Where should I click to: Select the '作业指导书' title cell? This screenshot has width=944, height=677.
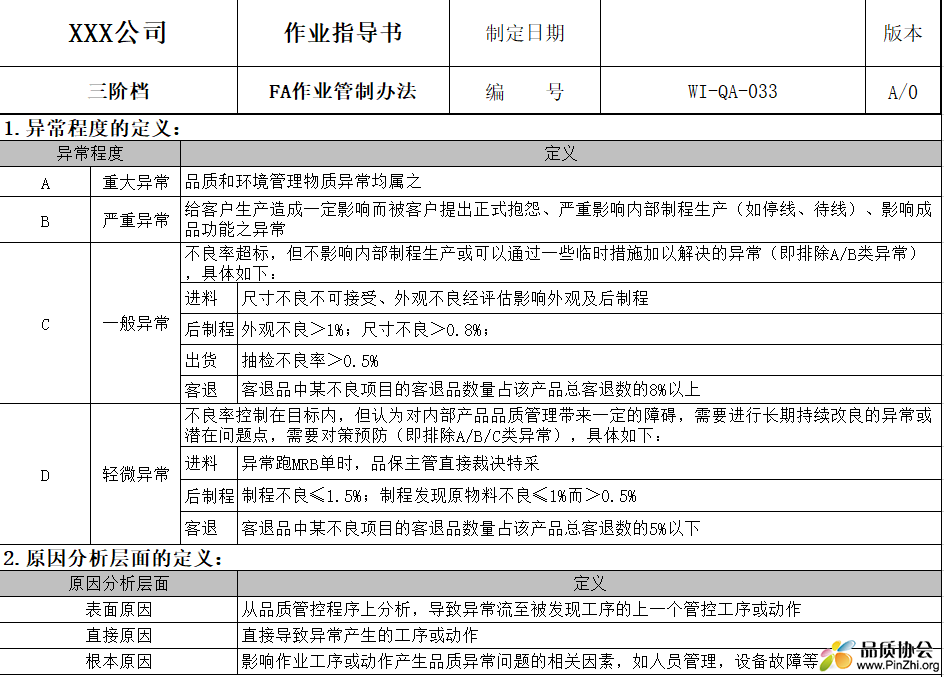point(343,33)
